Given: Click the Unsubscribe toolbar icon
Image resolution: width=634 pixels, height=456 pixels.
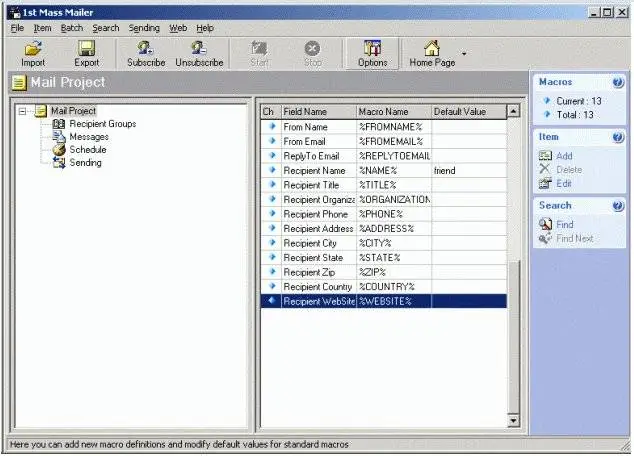Looking at the screenshot, I should pos(199,49).
